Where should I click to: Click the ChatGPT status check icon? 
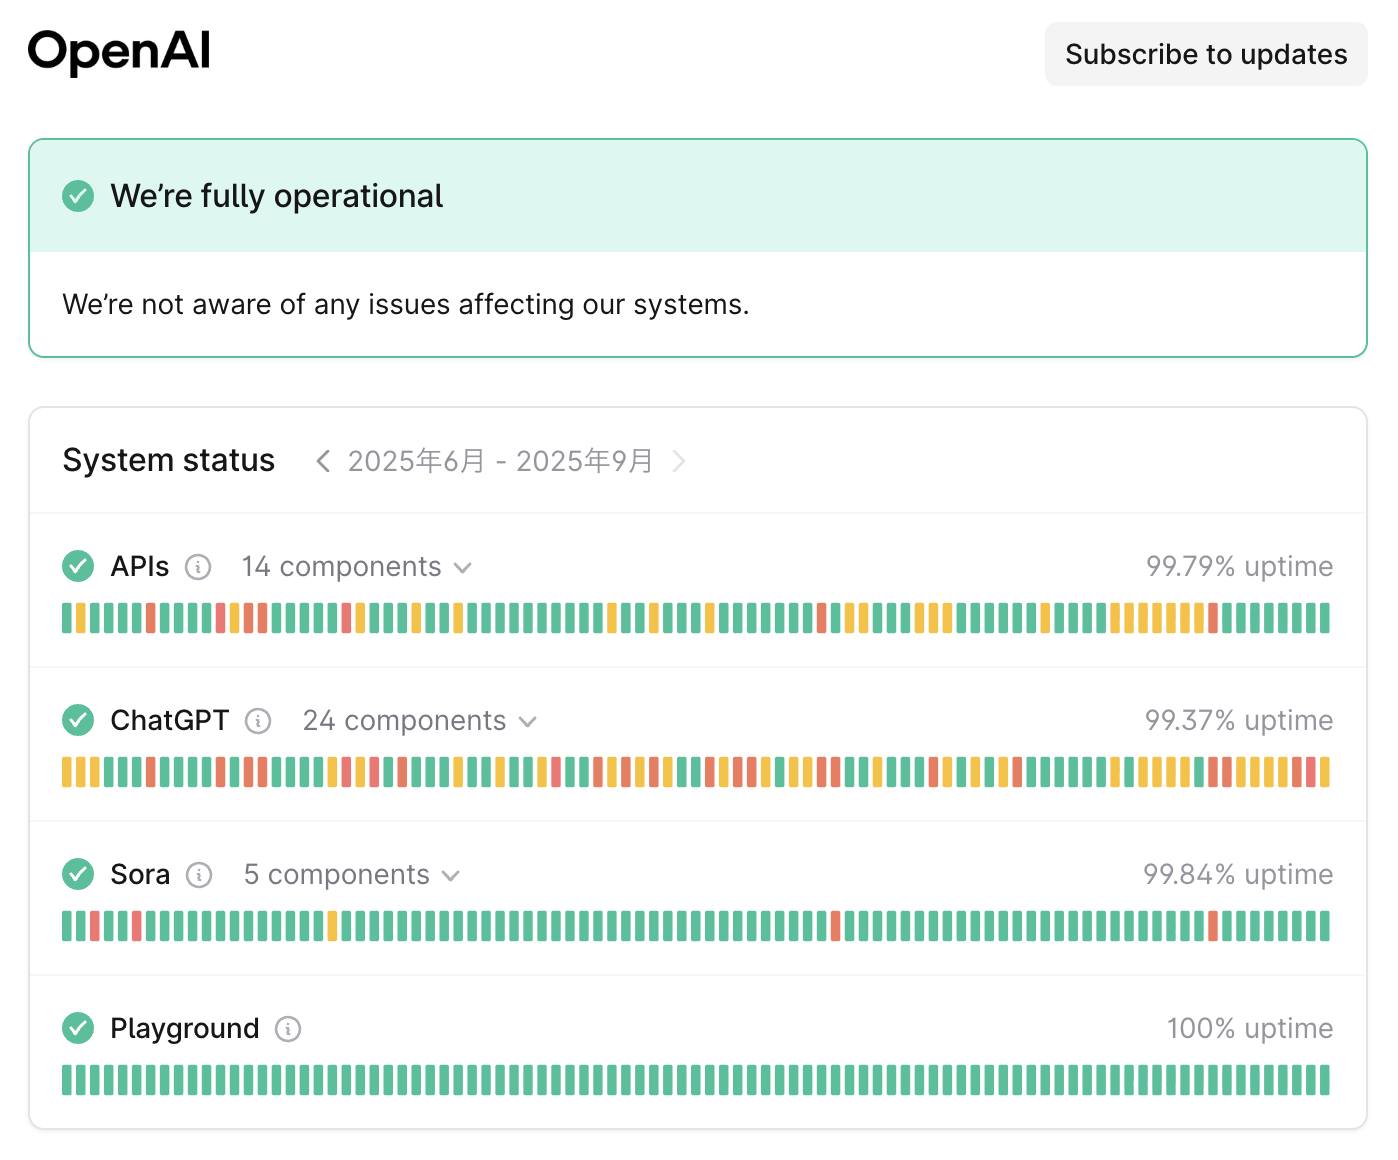pos(78,720)
